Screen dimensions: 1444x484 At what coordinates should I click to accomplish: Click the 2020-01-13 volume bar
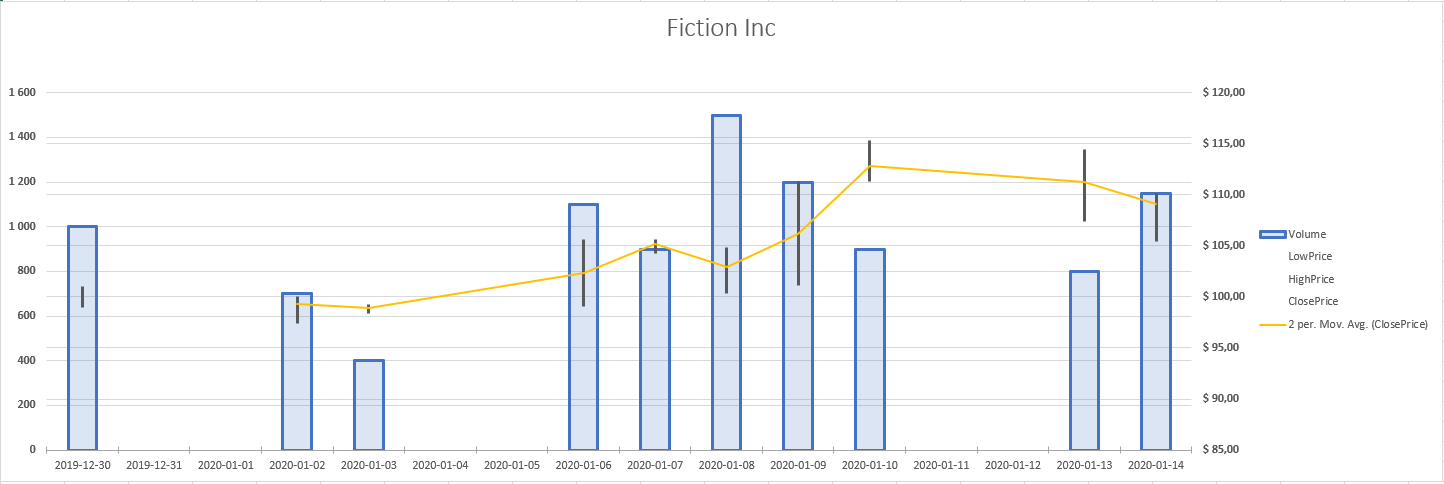click(1084, 360)
